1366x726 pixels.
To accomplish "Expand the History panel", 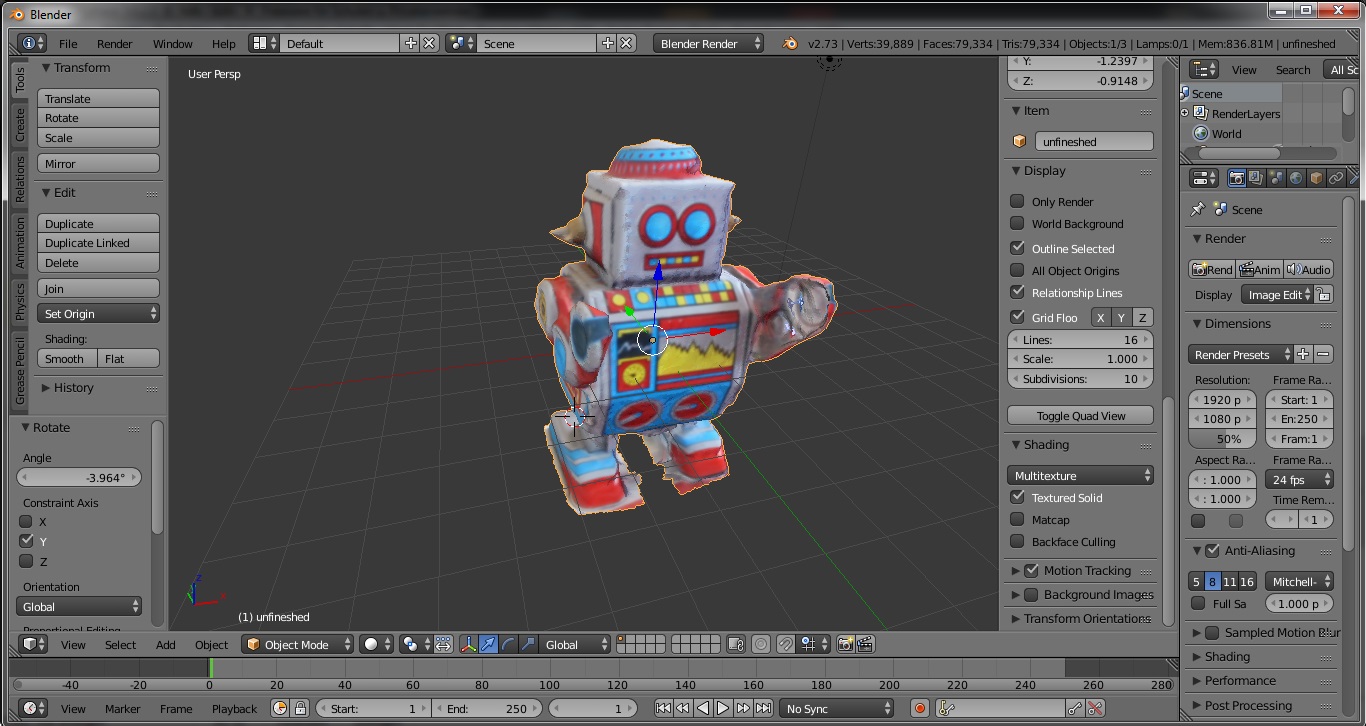I will point(73,388).
